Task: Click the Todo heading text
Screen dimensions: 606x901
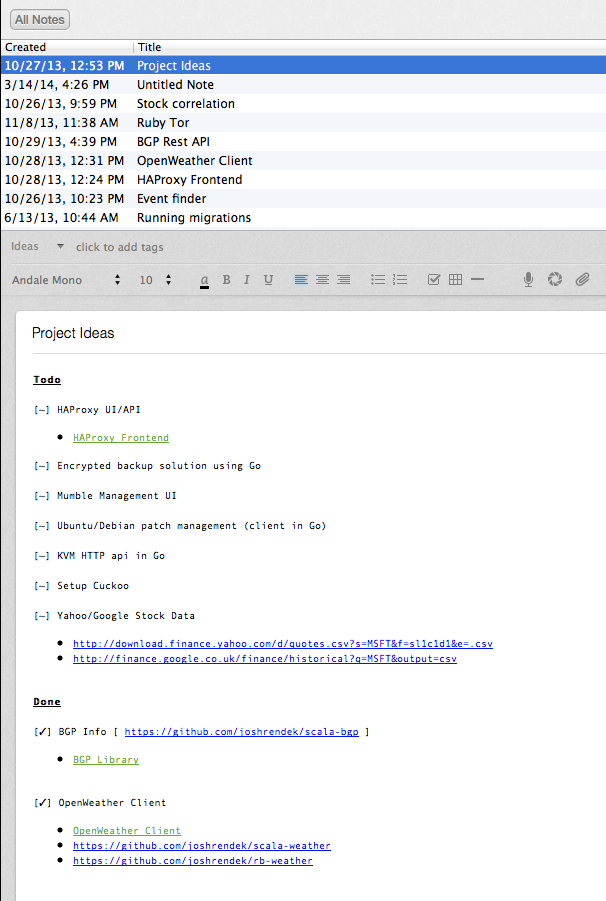Action: (x=47, y=380)
